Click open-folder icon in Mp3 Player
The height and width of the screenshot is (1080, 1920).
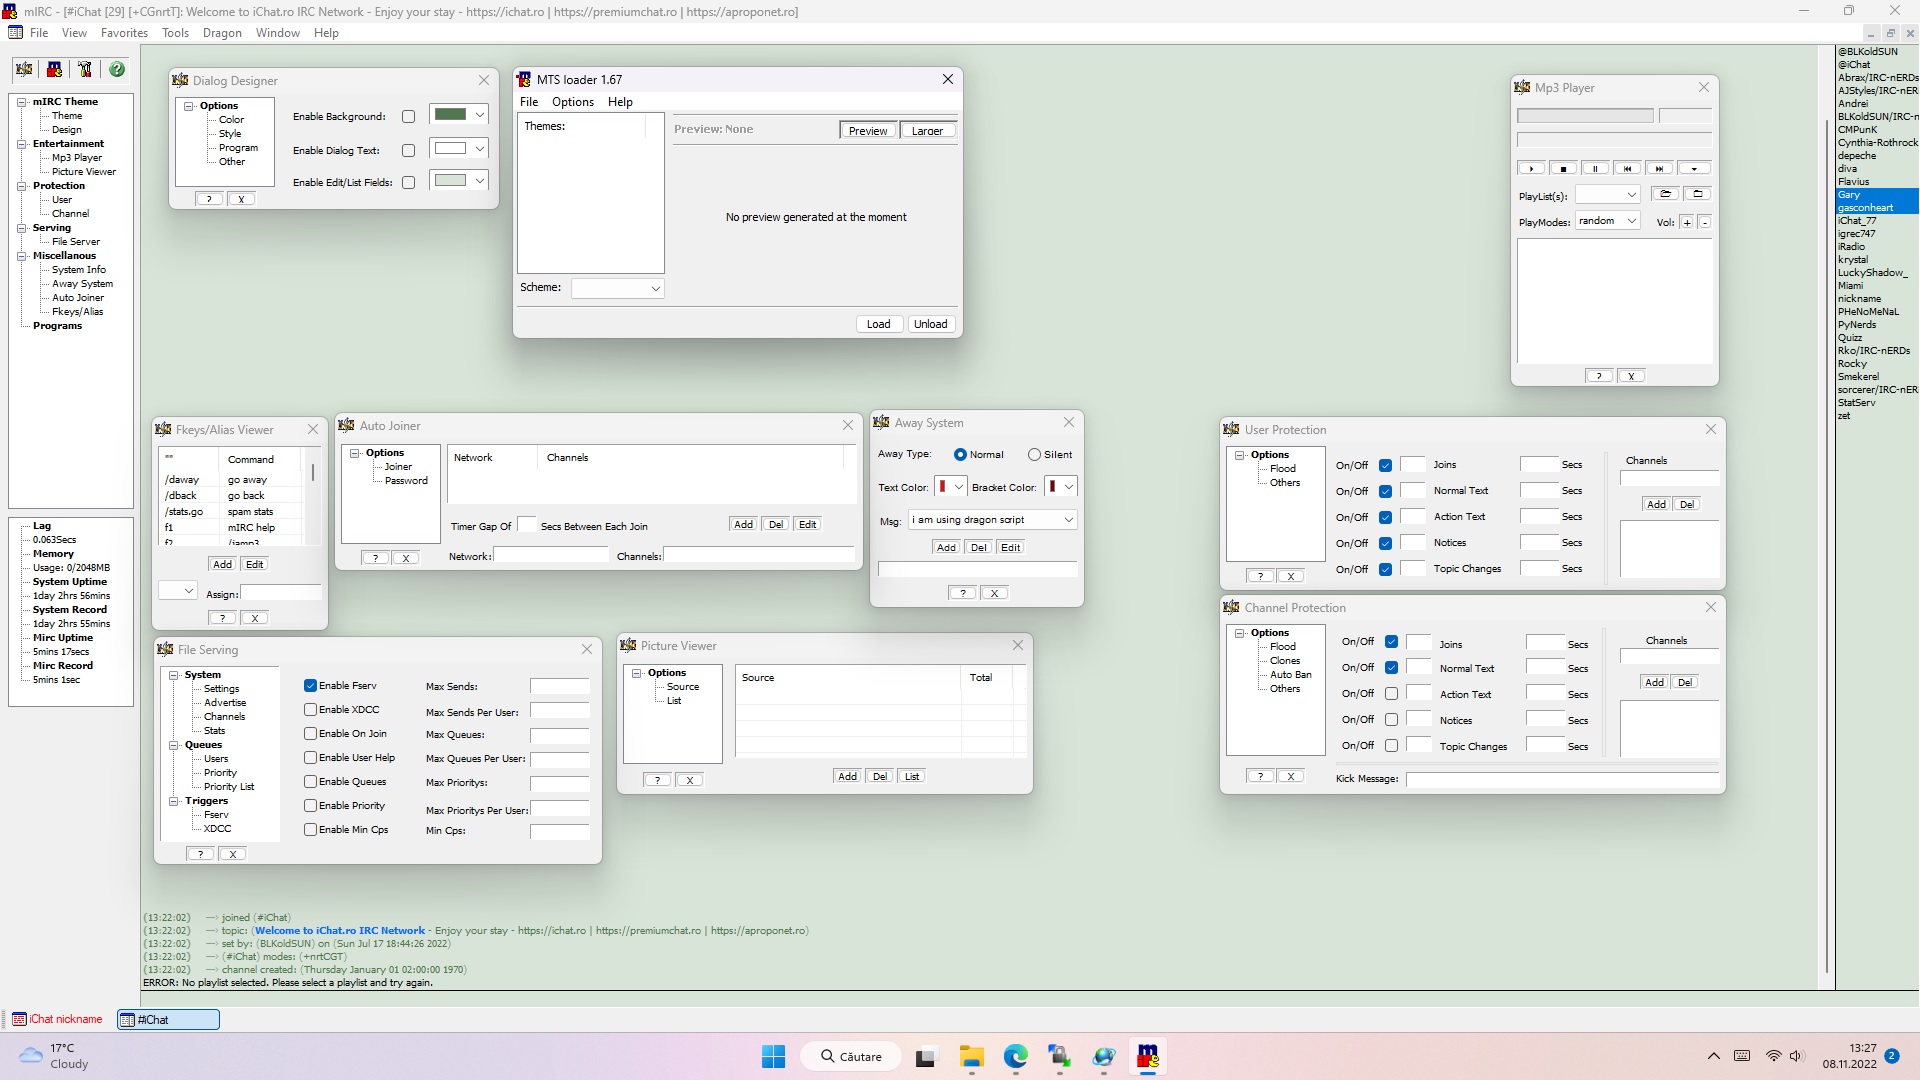[x=1665, y=194]
